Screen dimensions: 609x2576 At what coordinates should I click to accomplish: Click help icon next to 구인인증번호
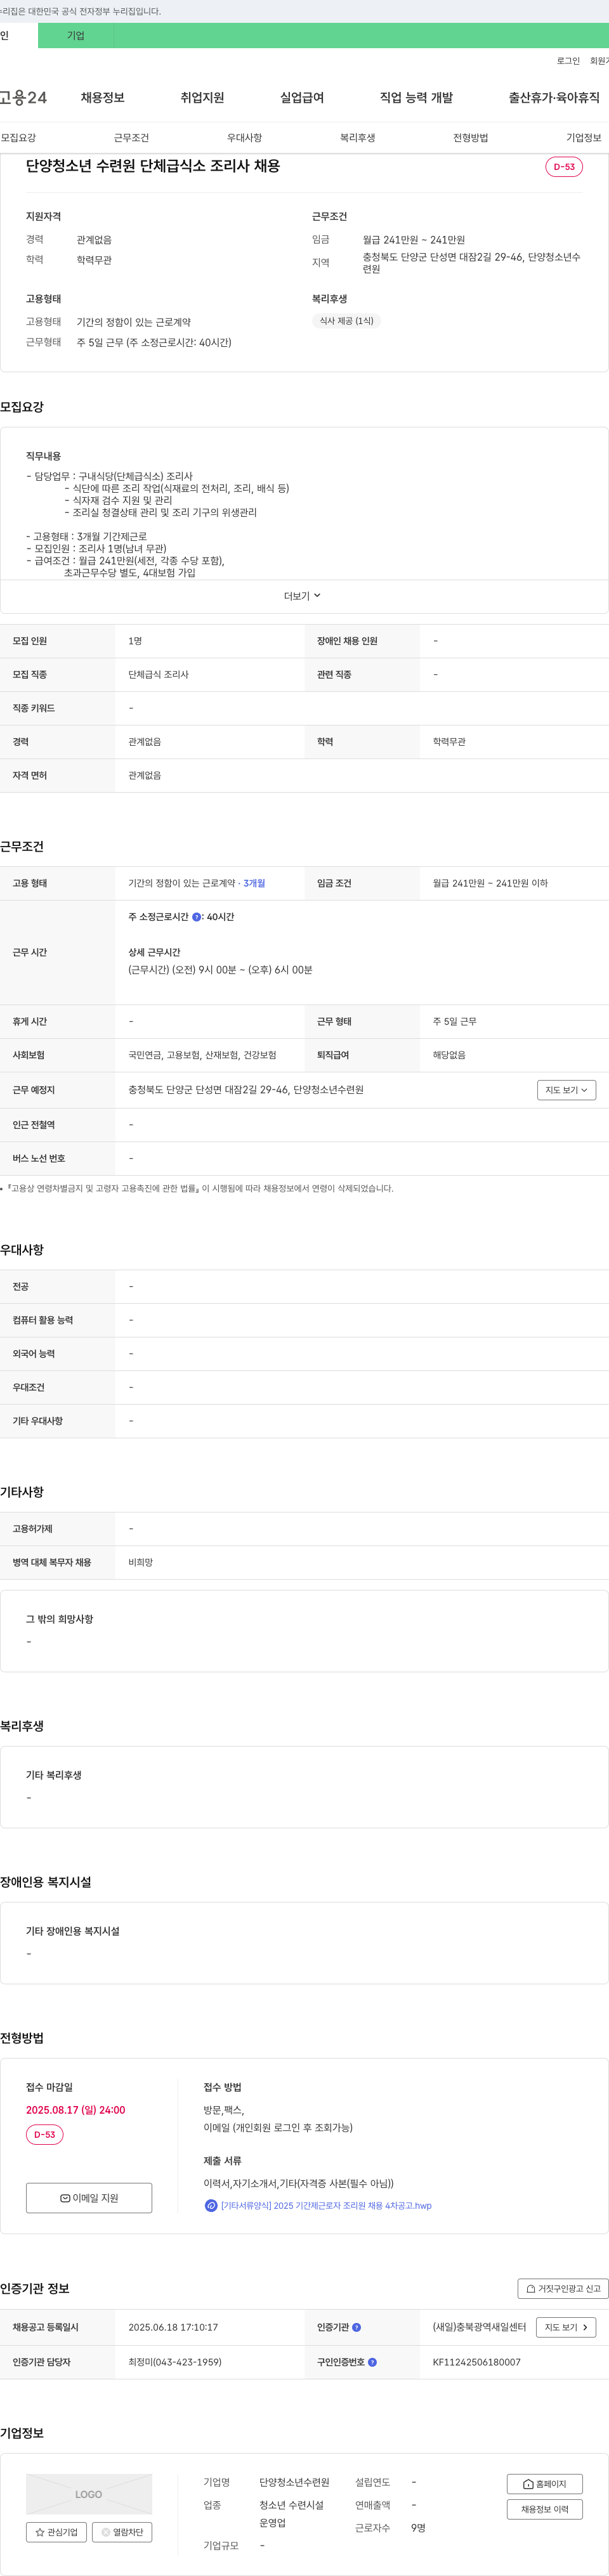click(x=372, y=2362)
